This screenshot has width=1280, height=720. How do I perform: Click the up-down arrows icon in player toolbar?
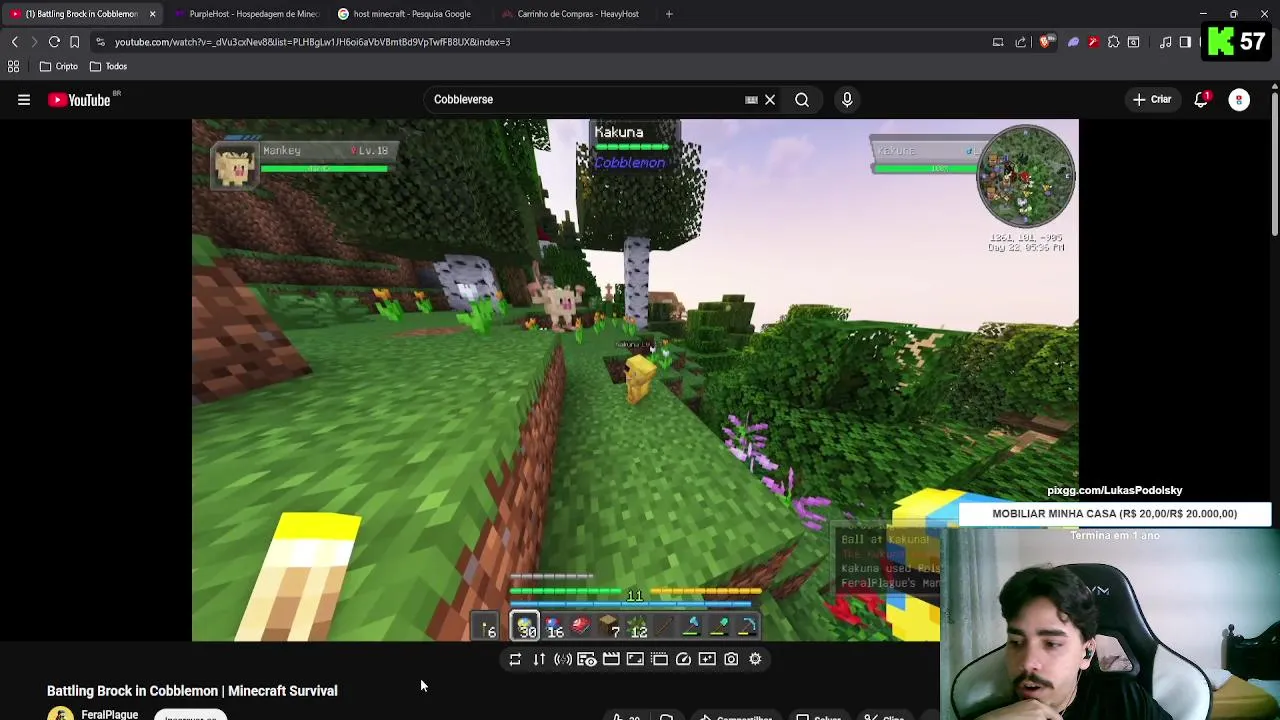[x=539, y=659]
